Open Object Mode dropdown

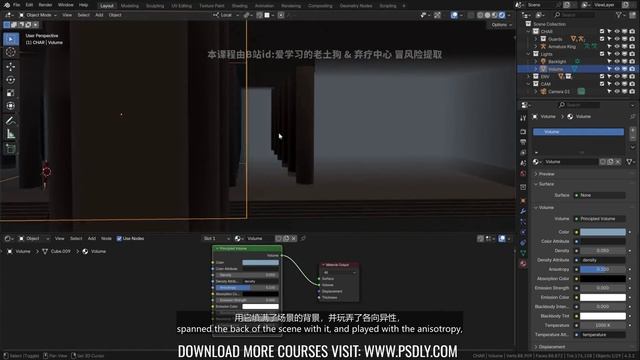click(x=38, y=15)
